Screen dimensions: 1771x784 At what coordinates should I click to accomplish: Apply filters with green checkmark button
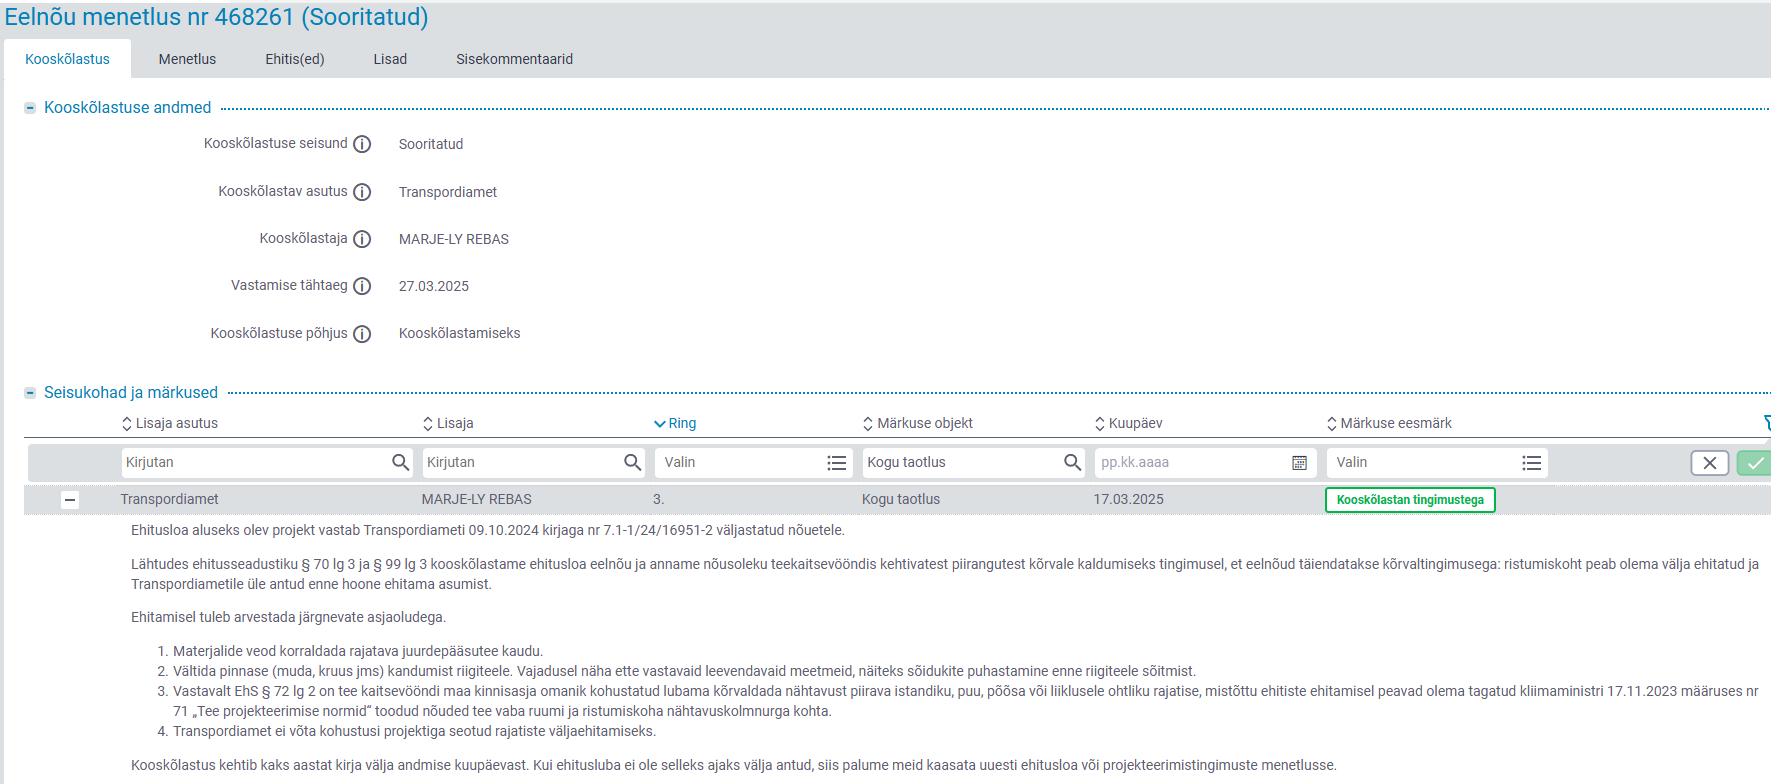pos(1754,463)
